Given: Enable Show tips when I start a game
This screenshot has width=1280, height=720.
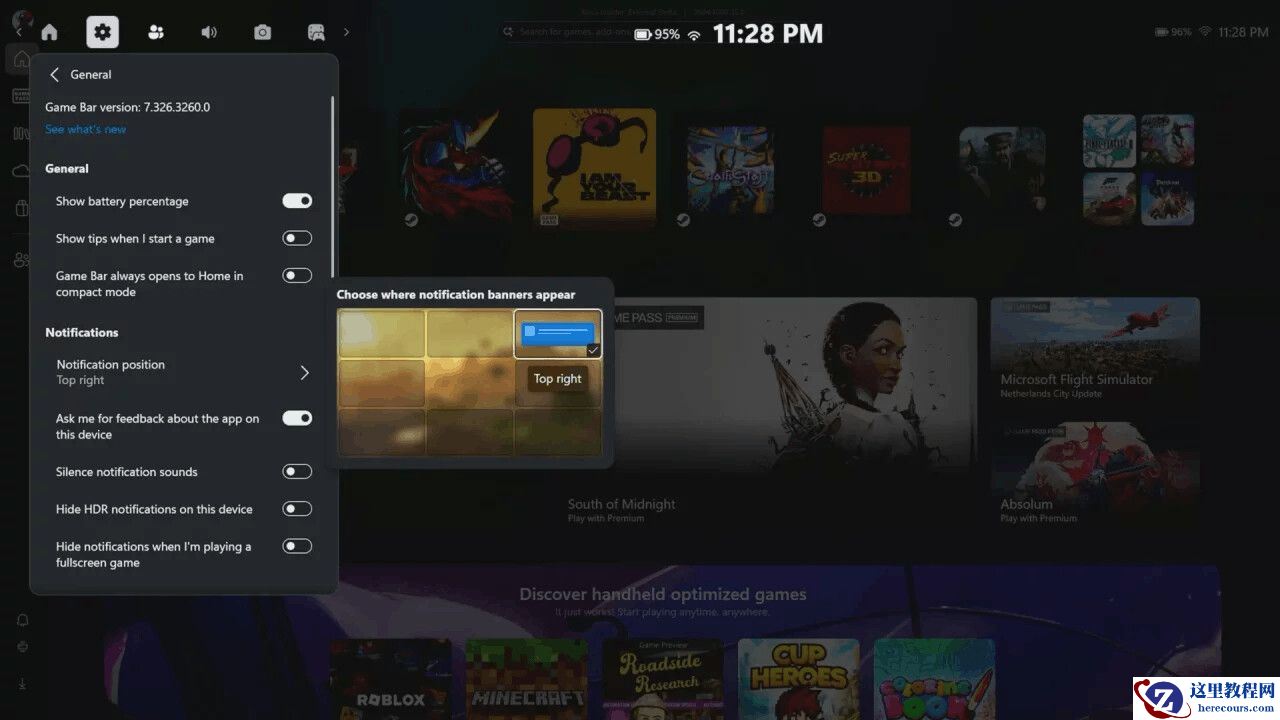Looking at the screenshot, I should click(297, 238).
